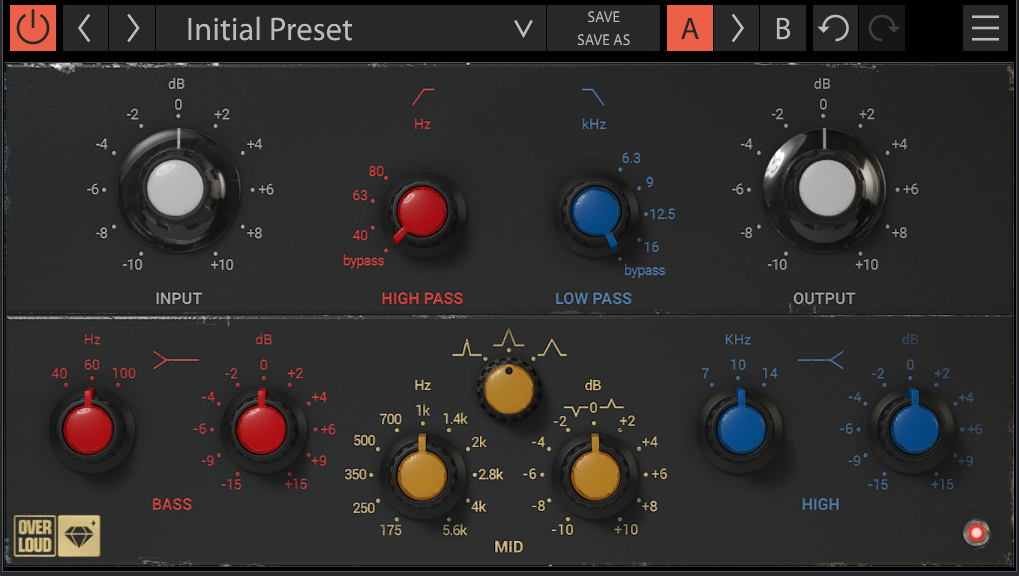Click the red HIGH PASS knob

click(x=421, y=211)
